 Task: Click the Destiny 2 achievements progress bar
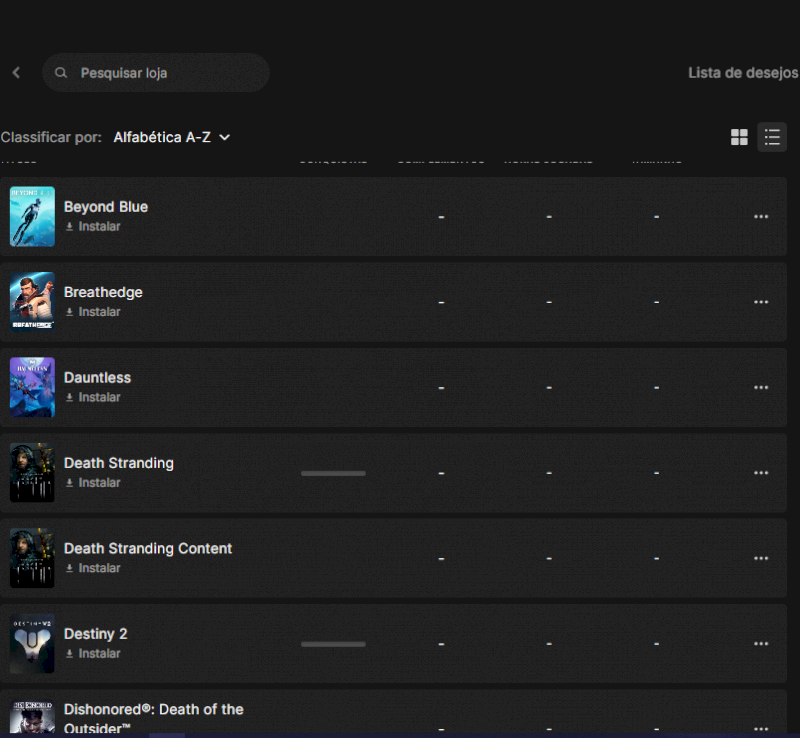click(333, 644)
